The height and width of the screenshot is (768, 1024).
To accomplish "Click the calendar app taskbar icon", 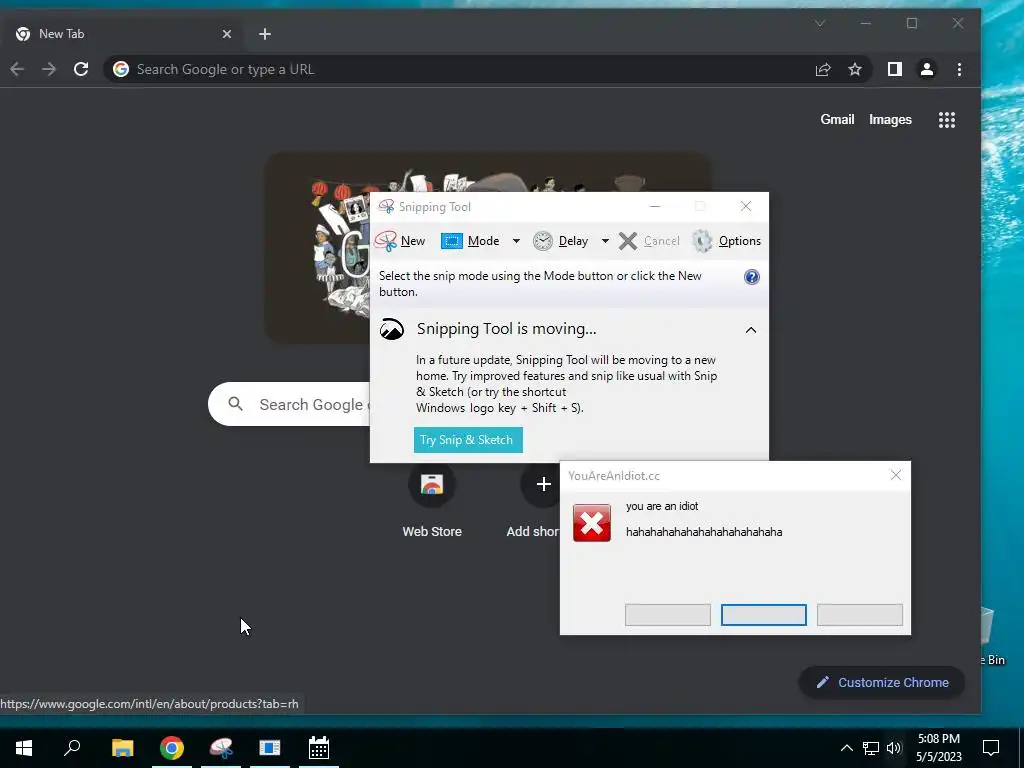I will click(319, 748).
